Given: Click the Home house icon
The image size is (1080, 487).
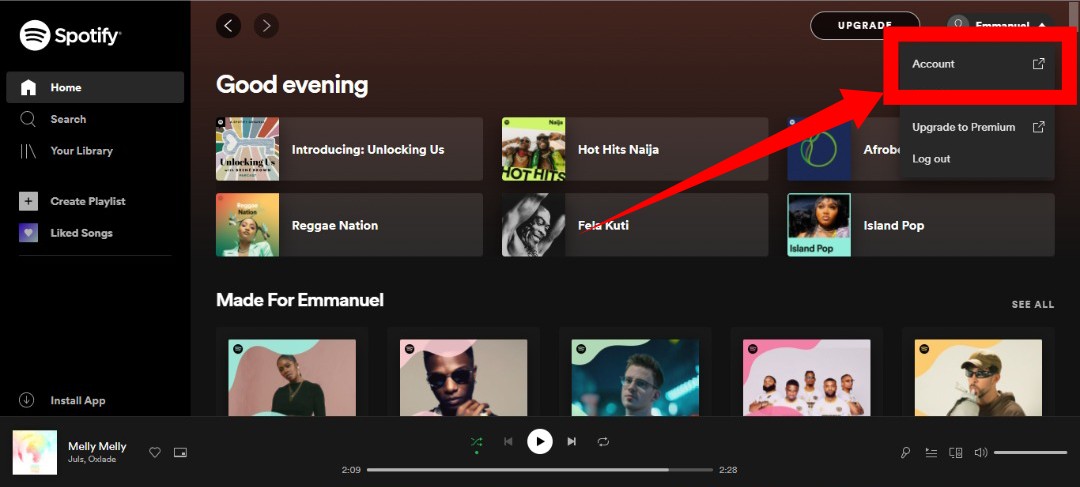Looking at the screenshot, I should pos(28,87).
